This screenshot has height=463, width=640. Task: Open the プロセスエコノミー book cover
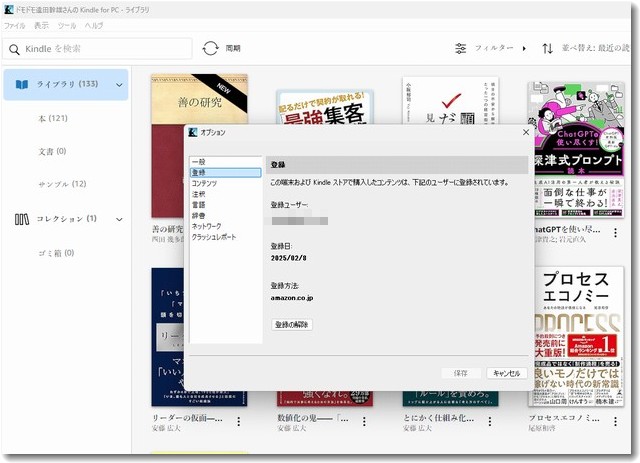tap(576, 336)
